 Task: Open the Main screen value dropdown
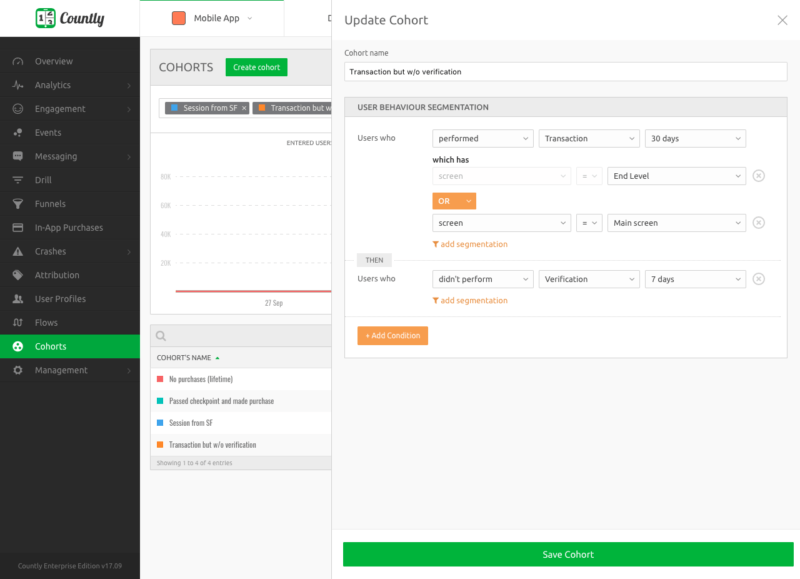click(x=676, y=223)
